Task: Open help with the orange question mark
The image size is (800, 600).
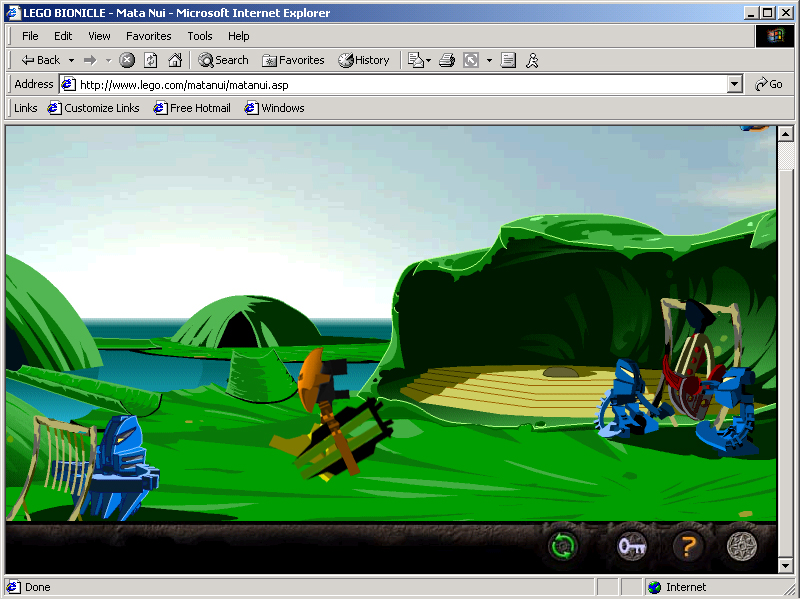Action: click(687, 547)
